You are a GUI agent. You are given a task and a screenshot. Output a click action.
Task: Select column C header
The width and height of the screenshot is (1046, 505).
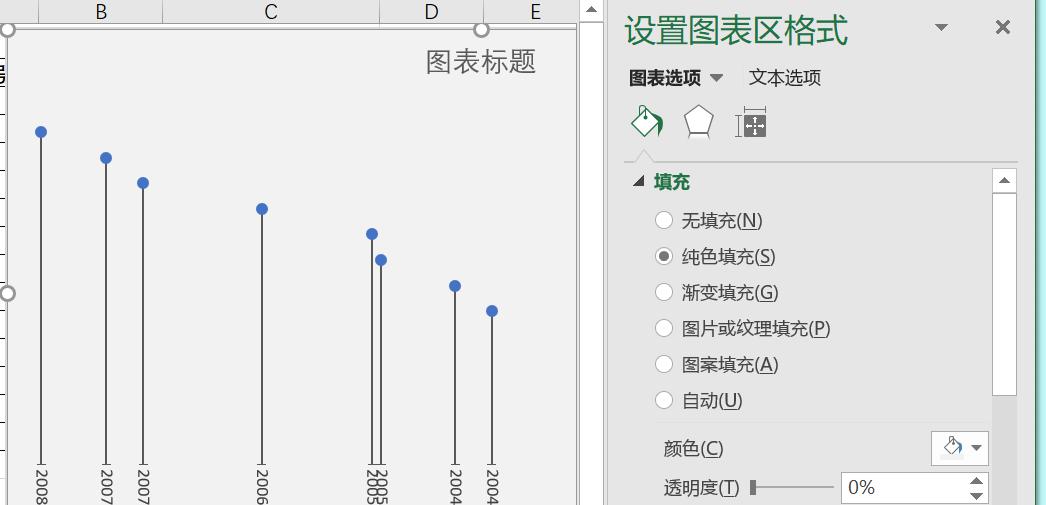[271, 11]
